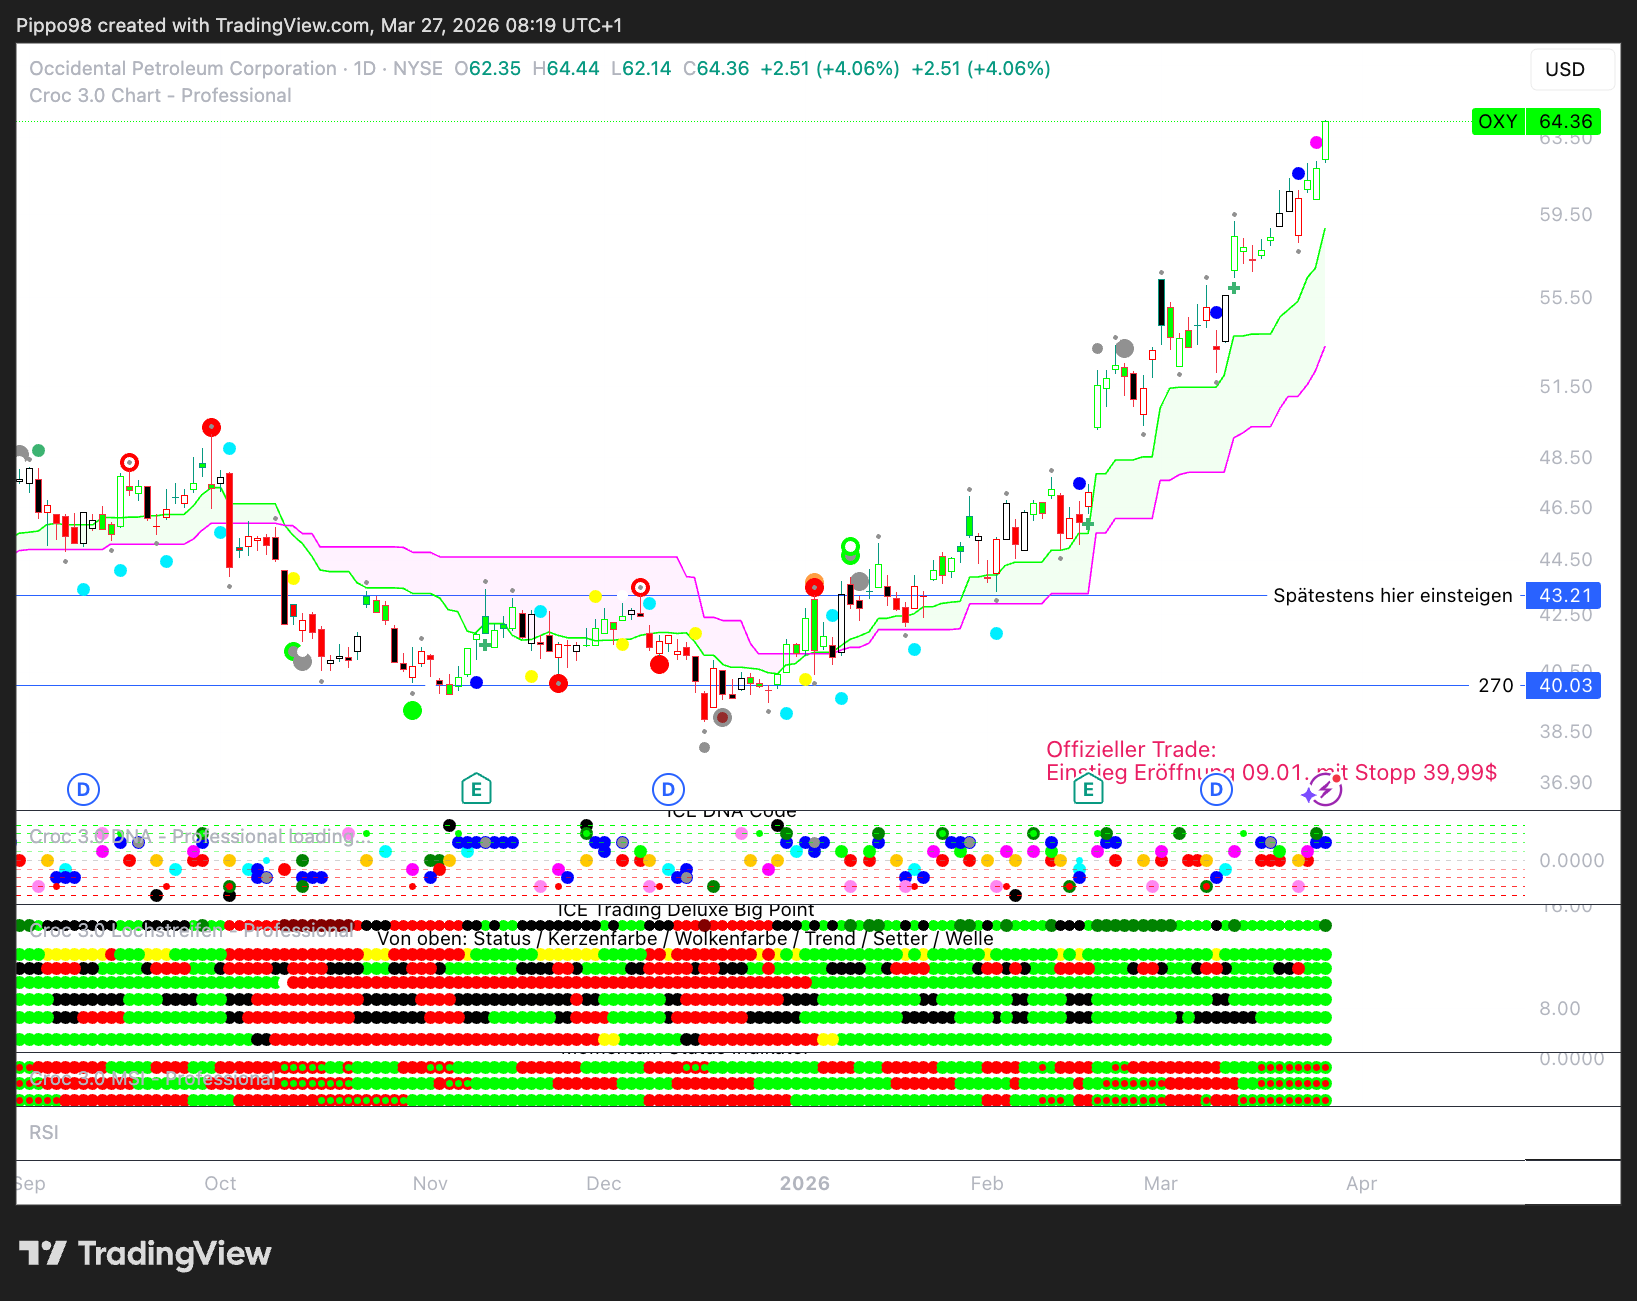Select the RSI pane label
The image size is (1637, 1301).
point(44,1132)
